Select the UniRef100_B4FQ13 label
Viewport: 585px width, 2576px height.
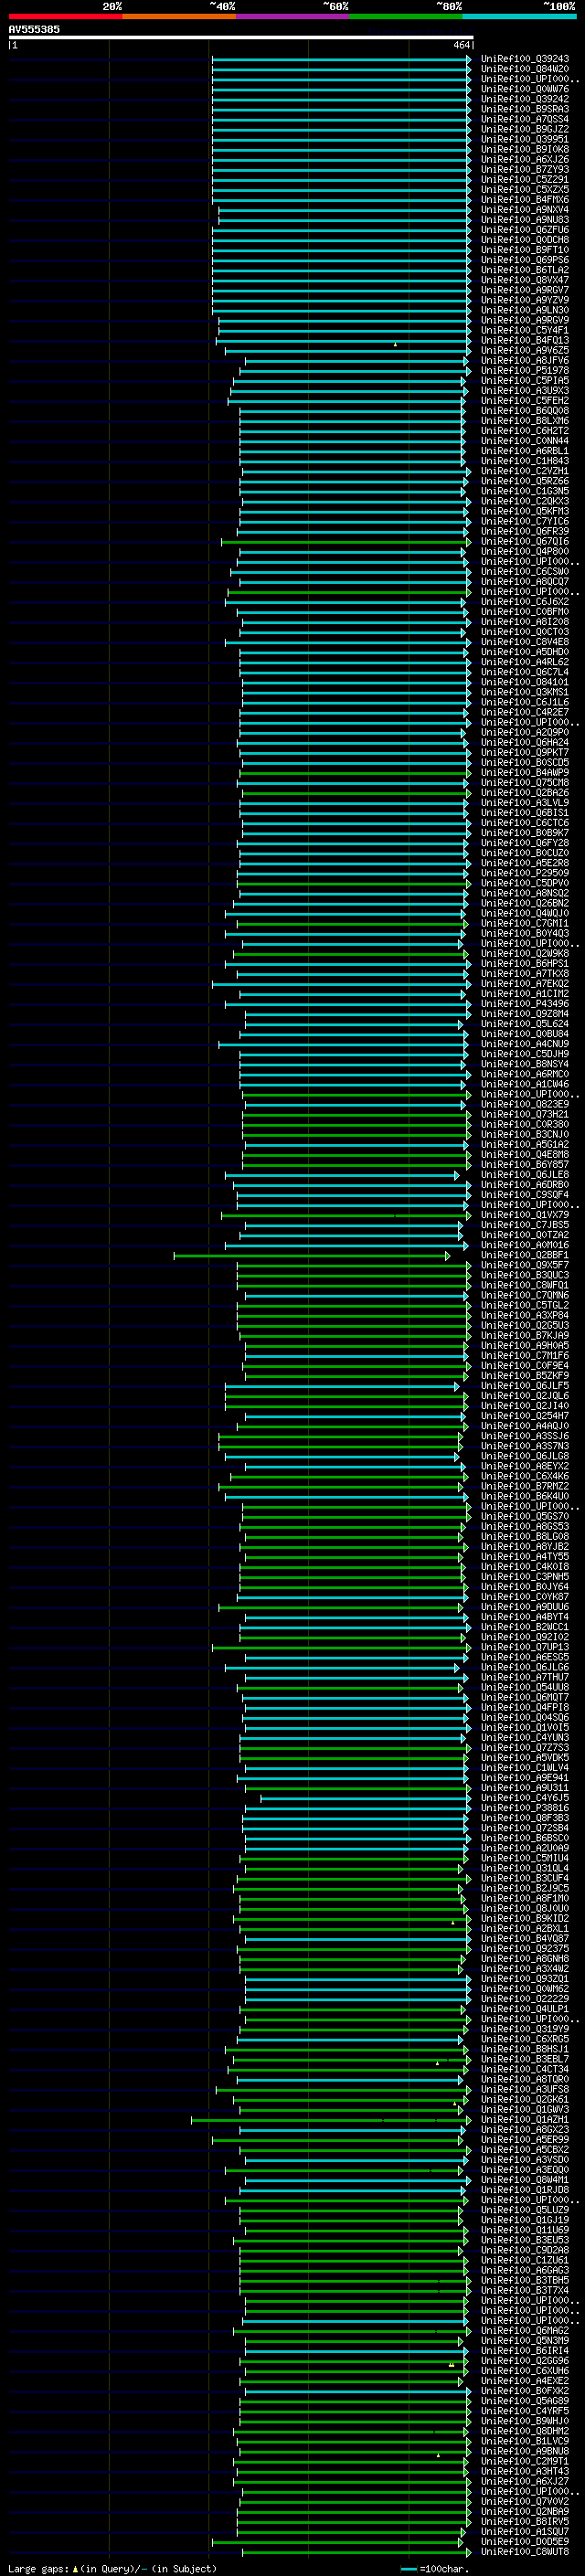coord(525,340)
